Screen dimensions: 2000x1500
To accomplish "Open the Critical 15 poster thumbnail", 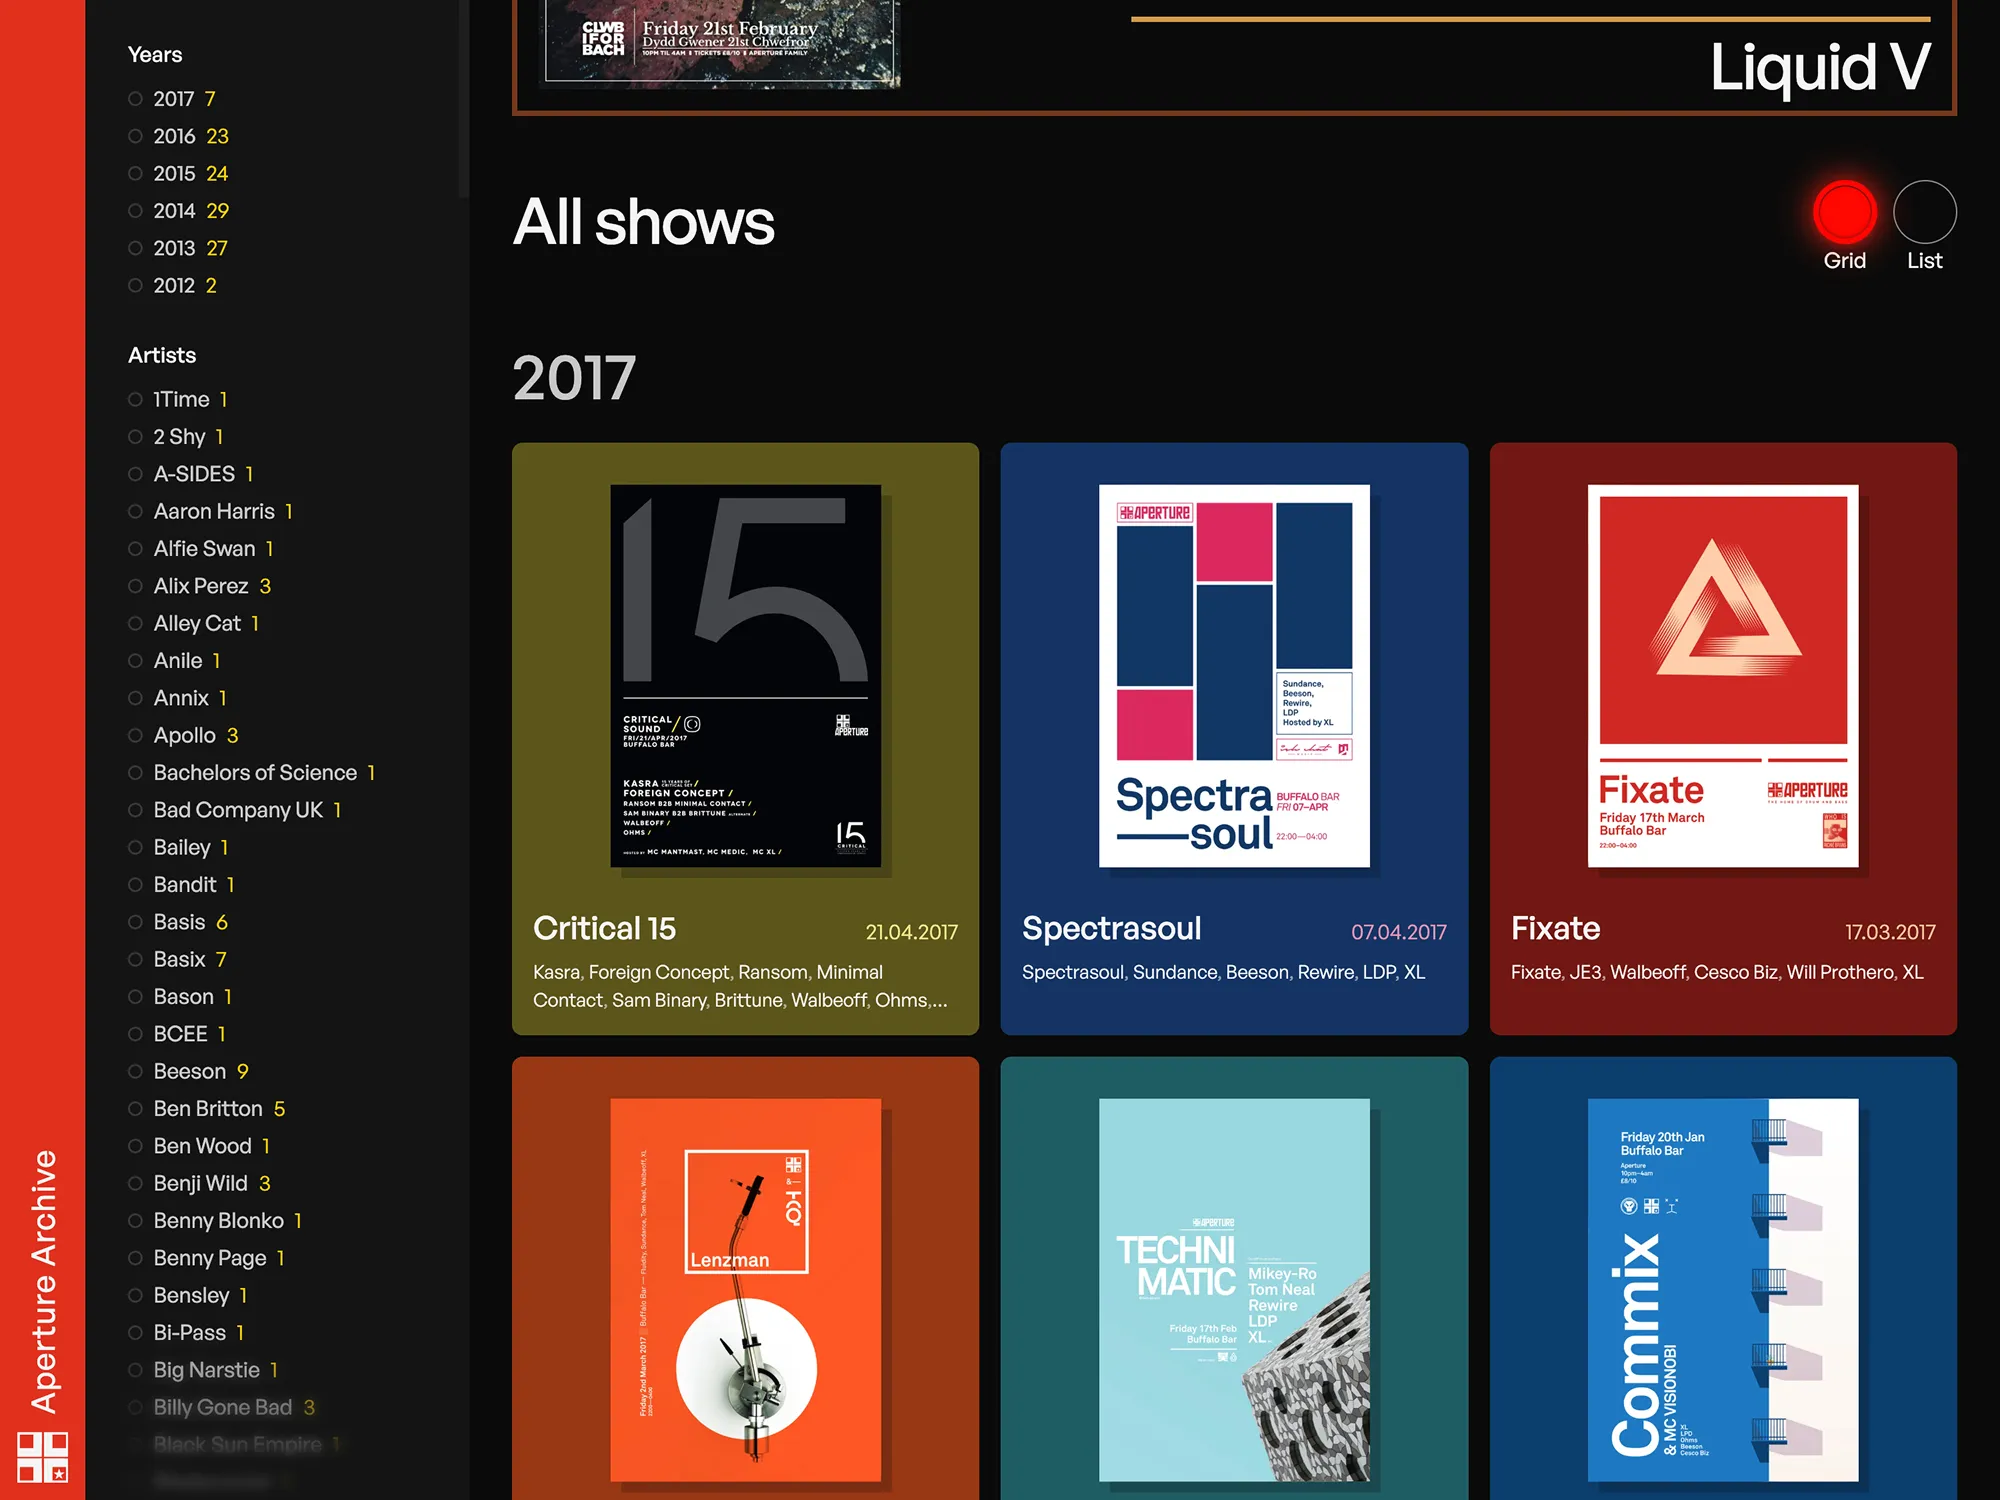I will tap(746, 676).
